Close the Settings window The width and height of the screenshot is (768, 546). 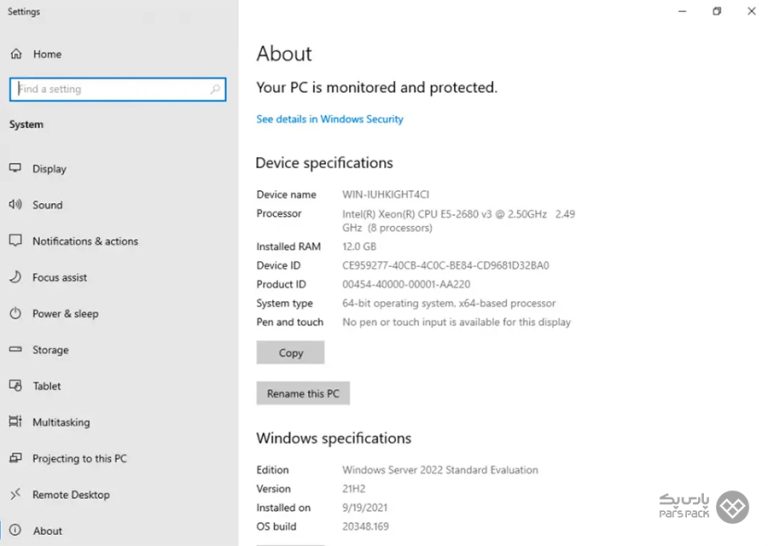[751, 11]
